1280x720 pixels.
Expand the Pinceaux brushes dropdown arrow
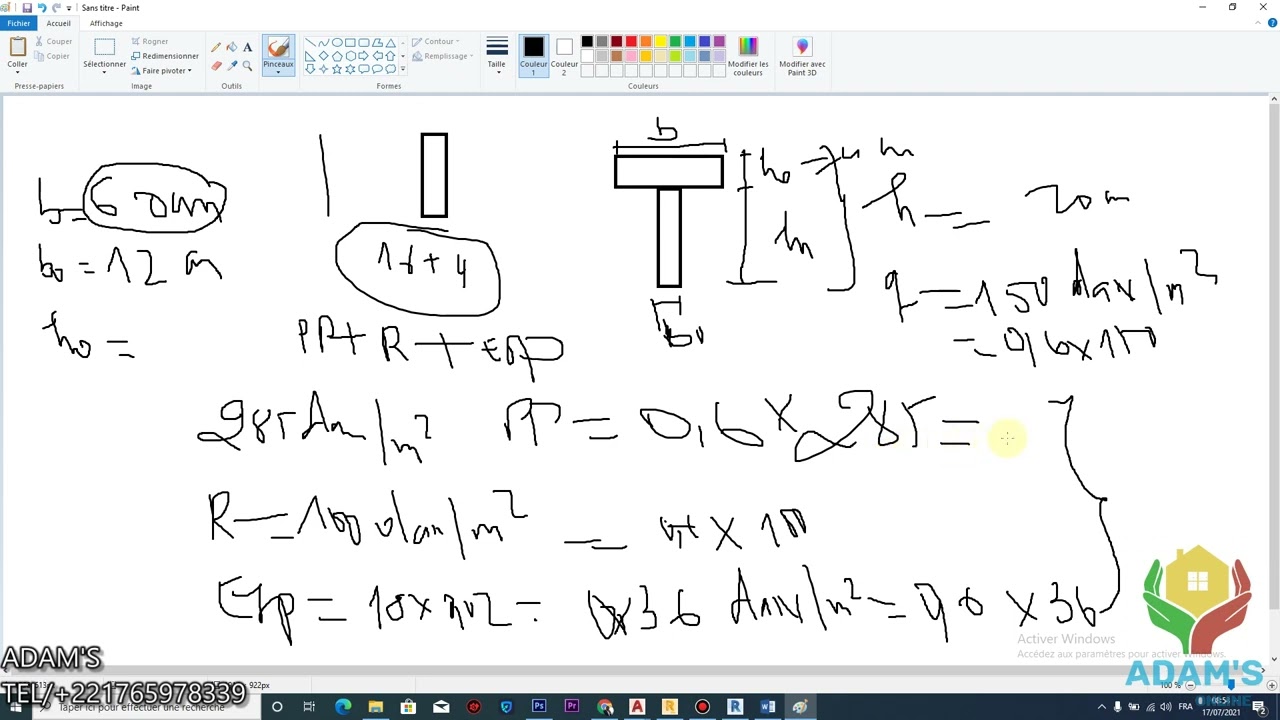coord(278,72)
